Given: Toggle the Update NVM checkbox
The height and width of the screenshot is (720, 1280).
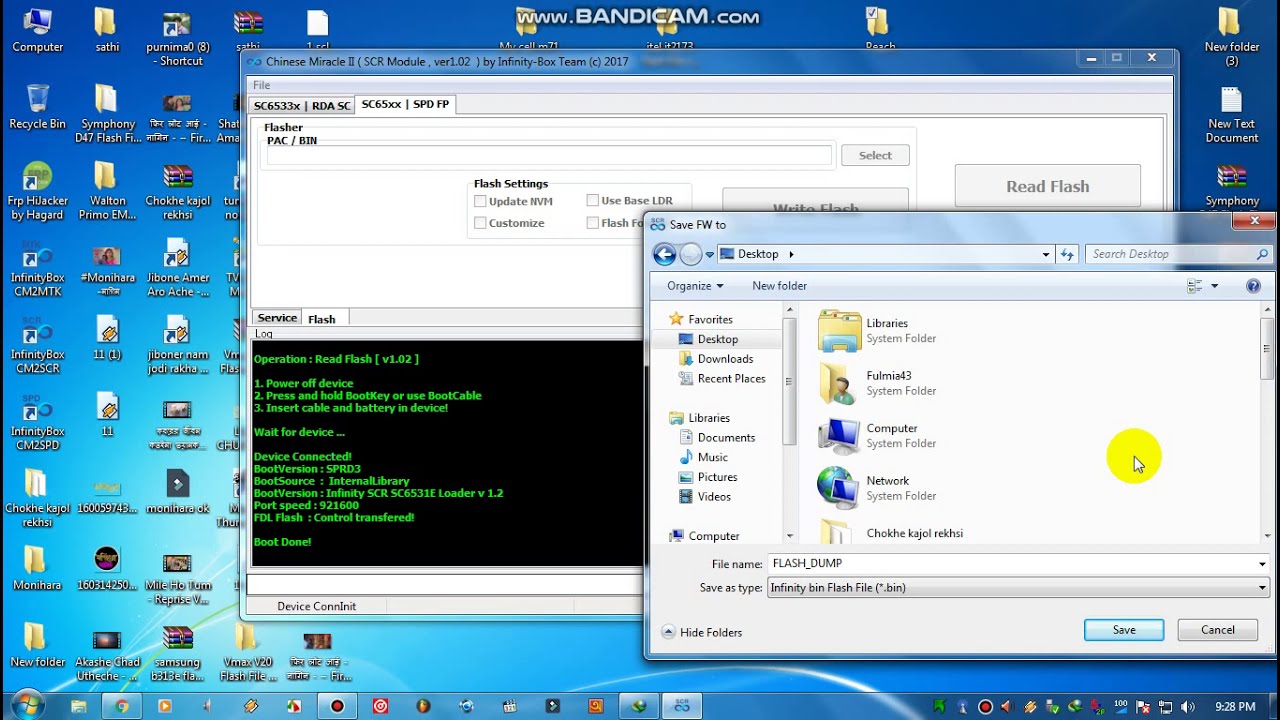Looking at the screenshot, I should (480, 201).
